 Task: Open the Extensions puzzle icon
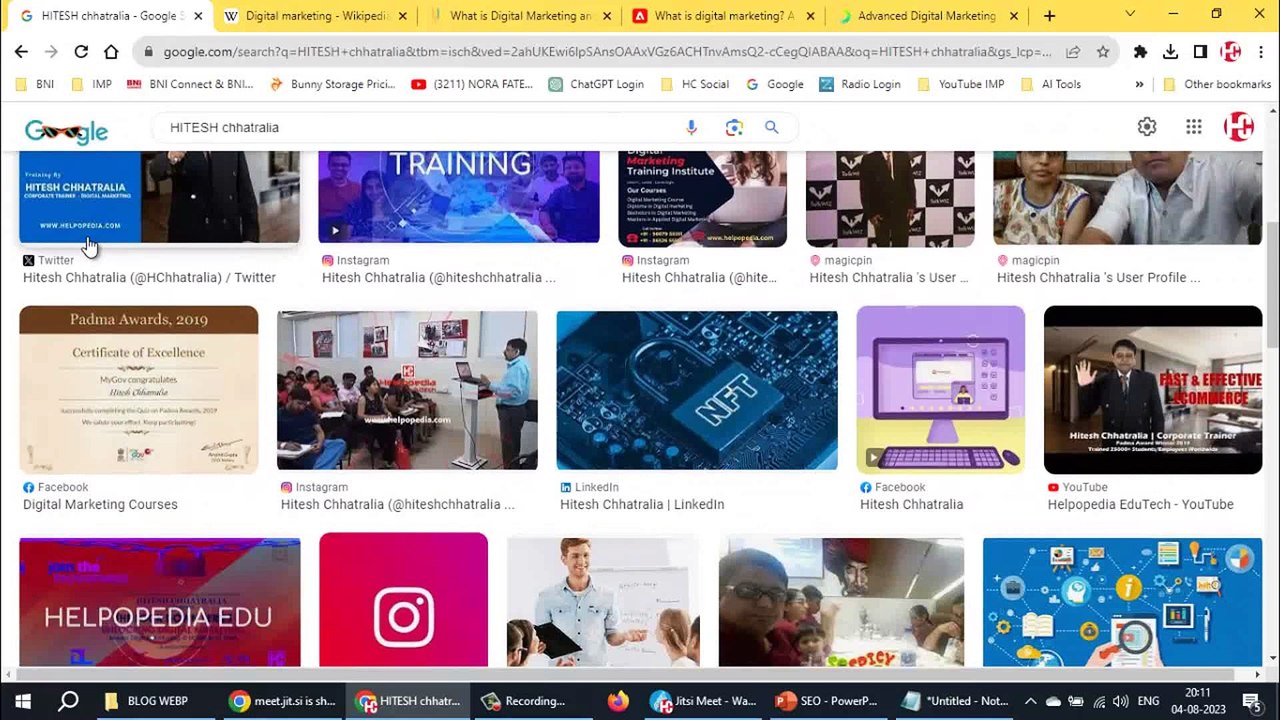click(x=1140, y=51)
